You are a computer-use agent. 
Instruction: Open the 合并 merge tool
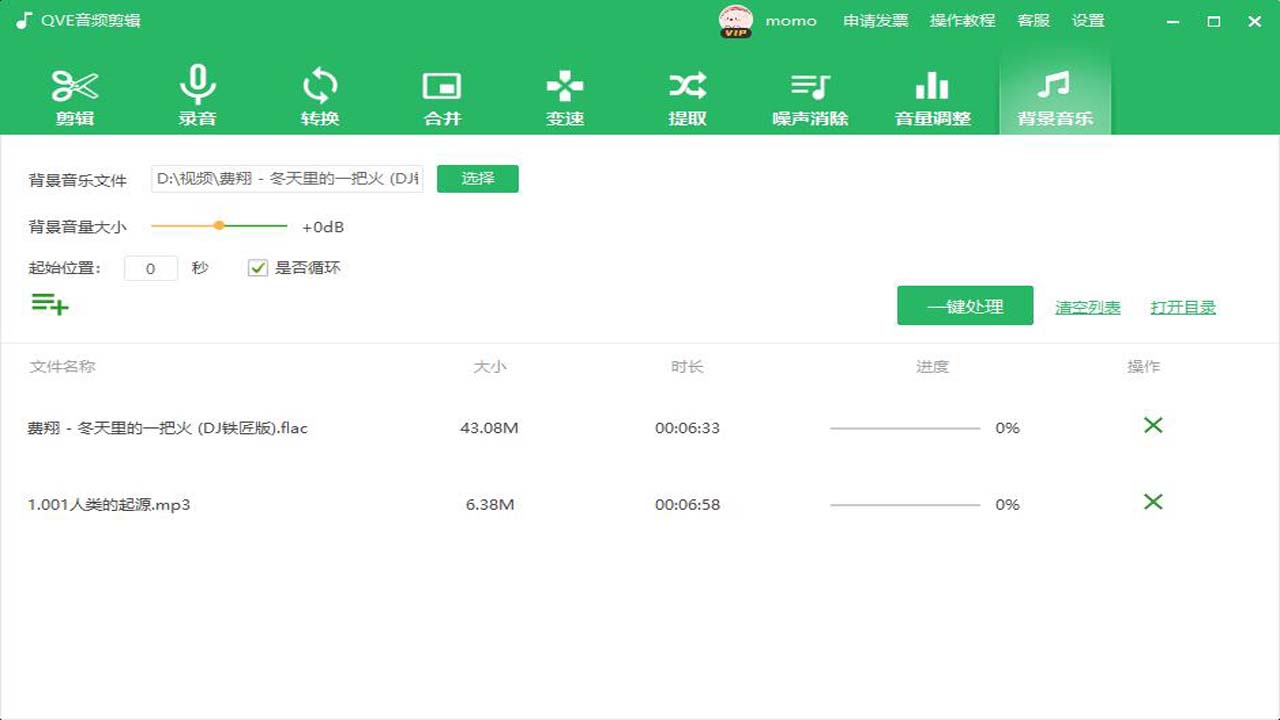[x=442, y=92]
